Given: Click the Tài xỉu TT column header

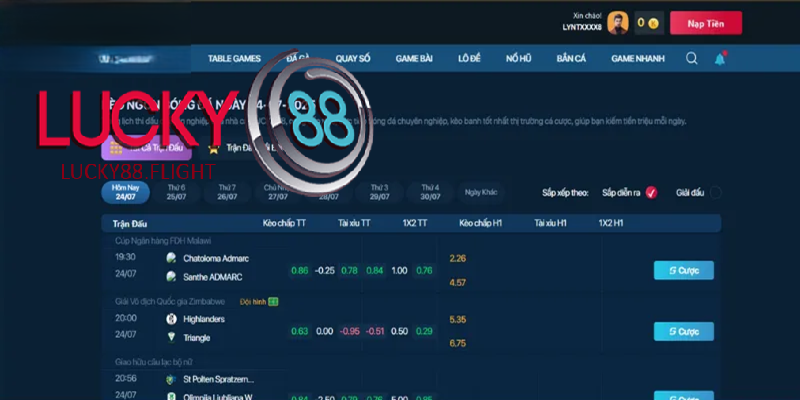Looking at the screenshot, I should coord(354,223).
